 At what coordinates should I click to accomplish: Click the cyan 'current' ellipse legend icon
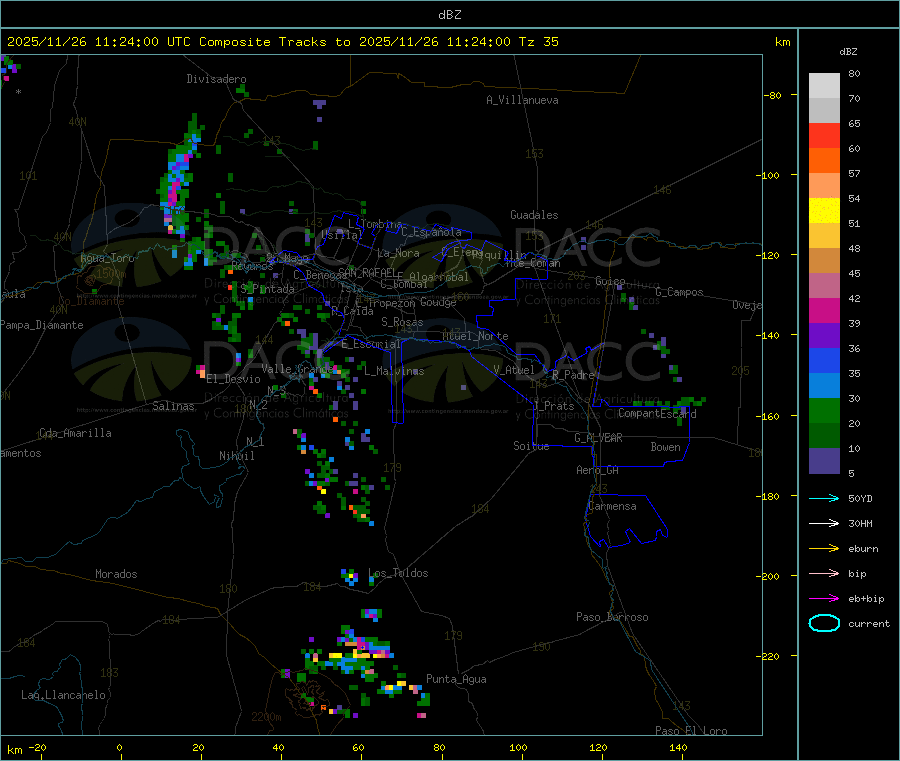[x=824, y=623]
